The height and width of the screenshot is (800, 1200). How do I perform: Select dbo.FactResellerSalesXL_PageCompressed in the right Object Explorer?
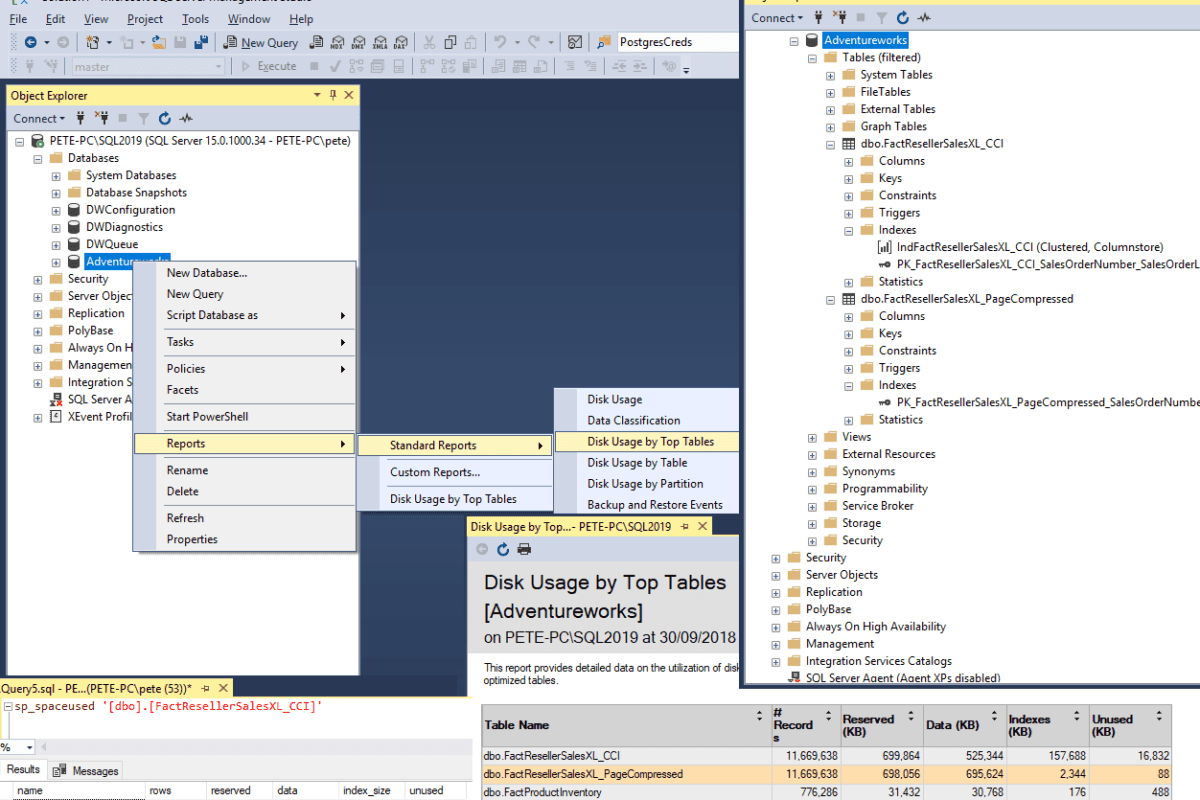coord(966,299)
